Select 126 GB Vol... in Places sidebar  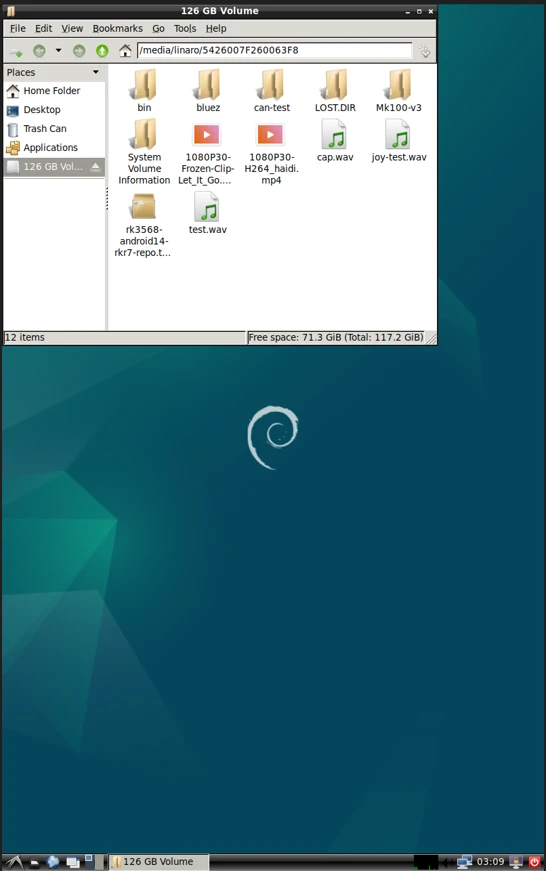tap(54, 167)
